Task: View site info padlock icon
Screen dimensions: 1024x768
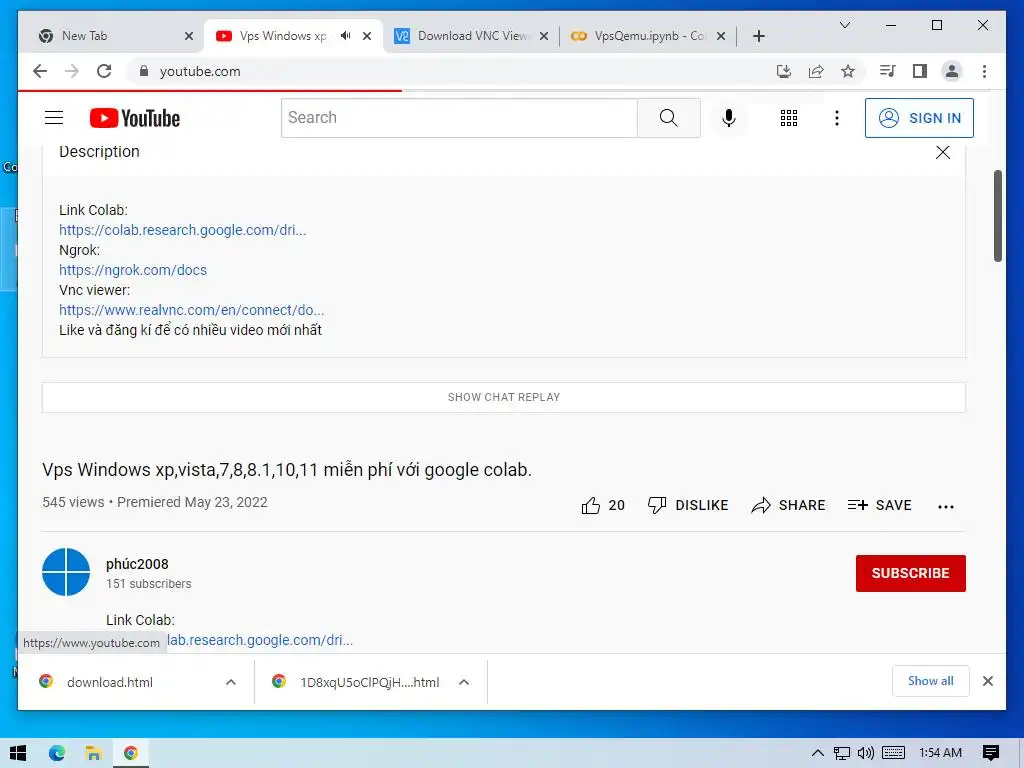Action: [x=144, y=71]
